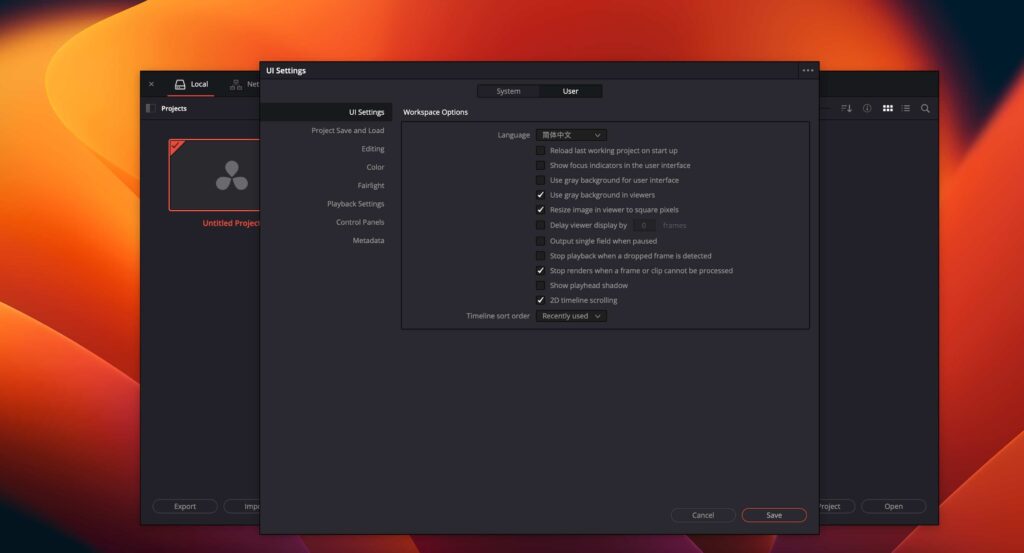
Task: Open Project Save and Load settings
Action: pyautogui.click(x=347, y=131)
